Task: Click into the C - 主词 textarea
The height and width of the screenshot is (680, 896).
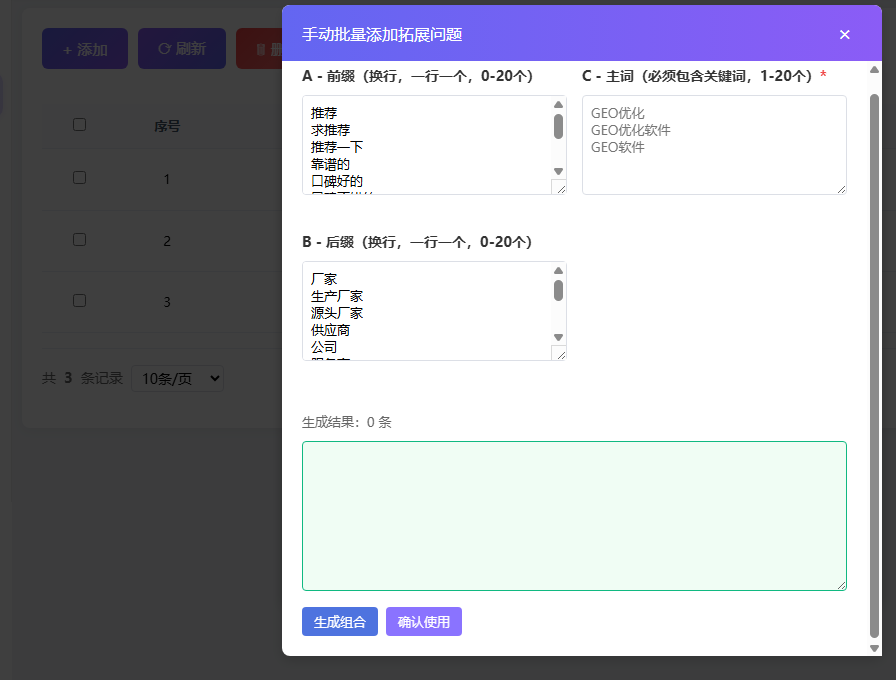Action: [x=714, y=145]
